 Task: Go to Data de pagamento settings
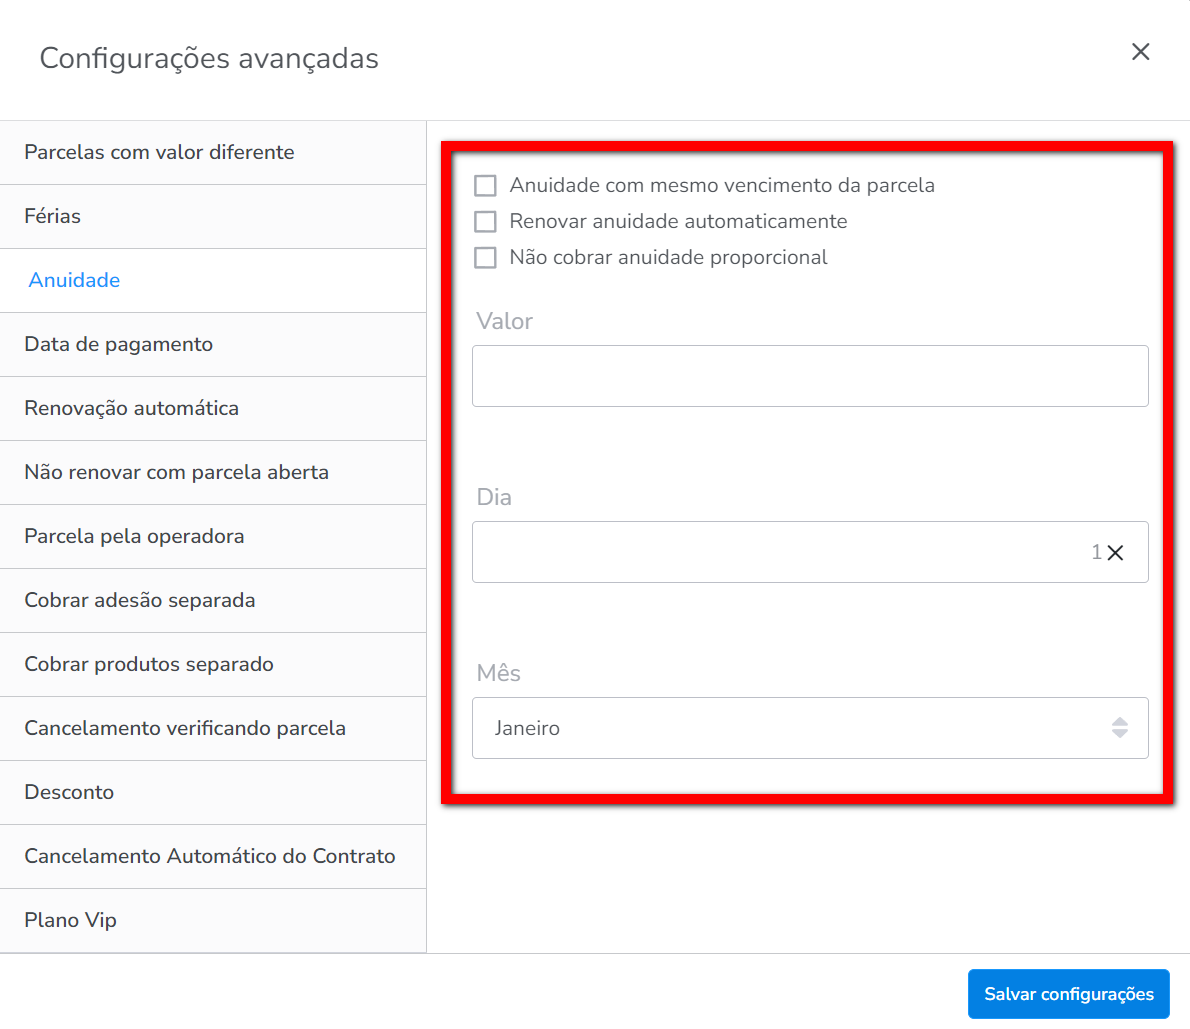pos(119,345)
